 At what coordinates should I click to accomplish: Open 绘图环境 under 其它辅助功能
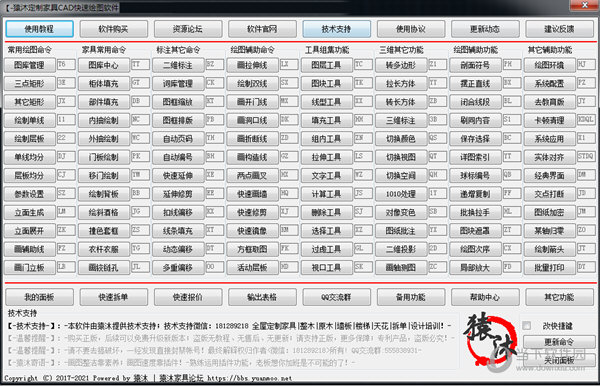pyautogui.click(x=549, y=65)
